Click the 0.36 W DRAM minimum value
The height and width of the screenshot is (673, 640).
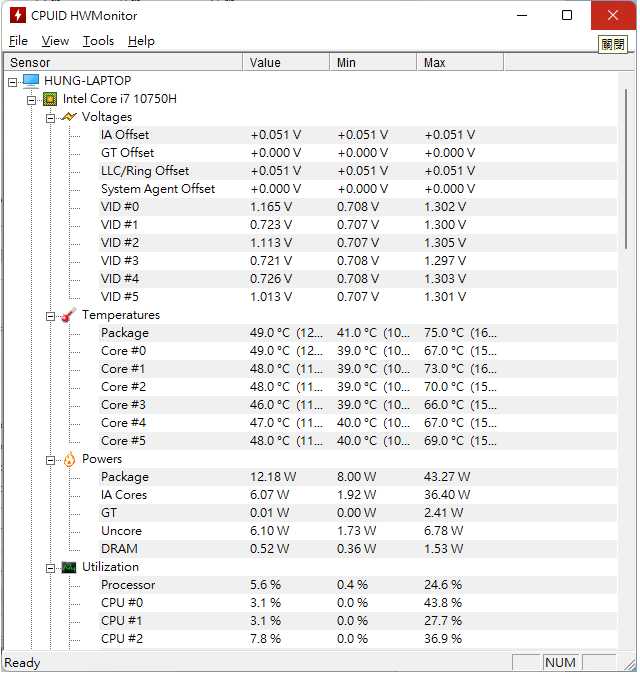coord(356,549)
